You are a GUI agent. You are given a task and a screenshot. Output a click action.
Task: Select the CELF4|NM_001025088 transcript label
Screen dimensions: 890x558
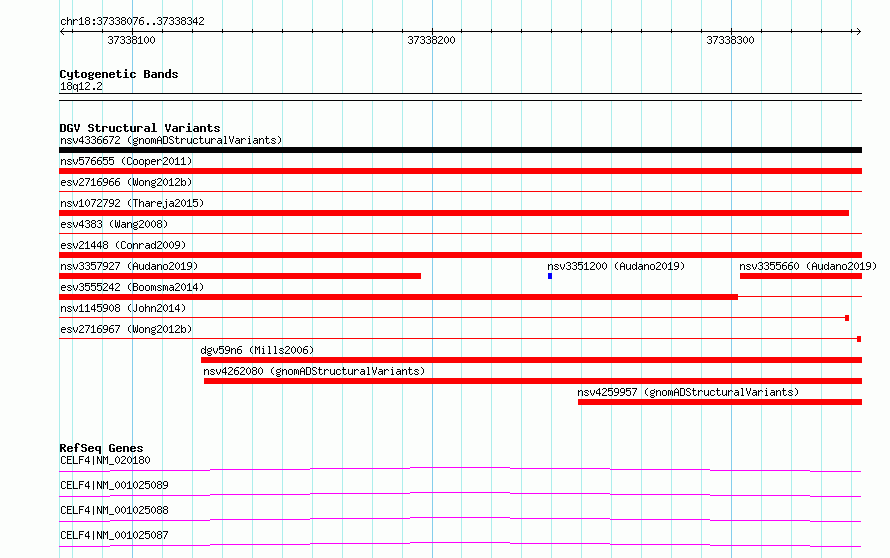pos(114,510)
